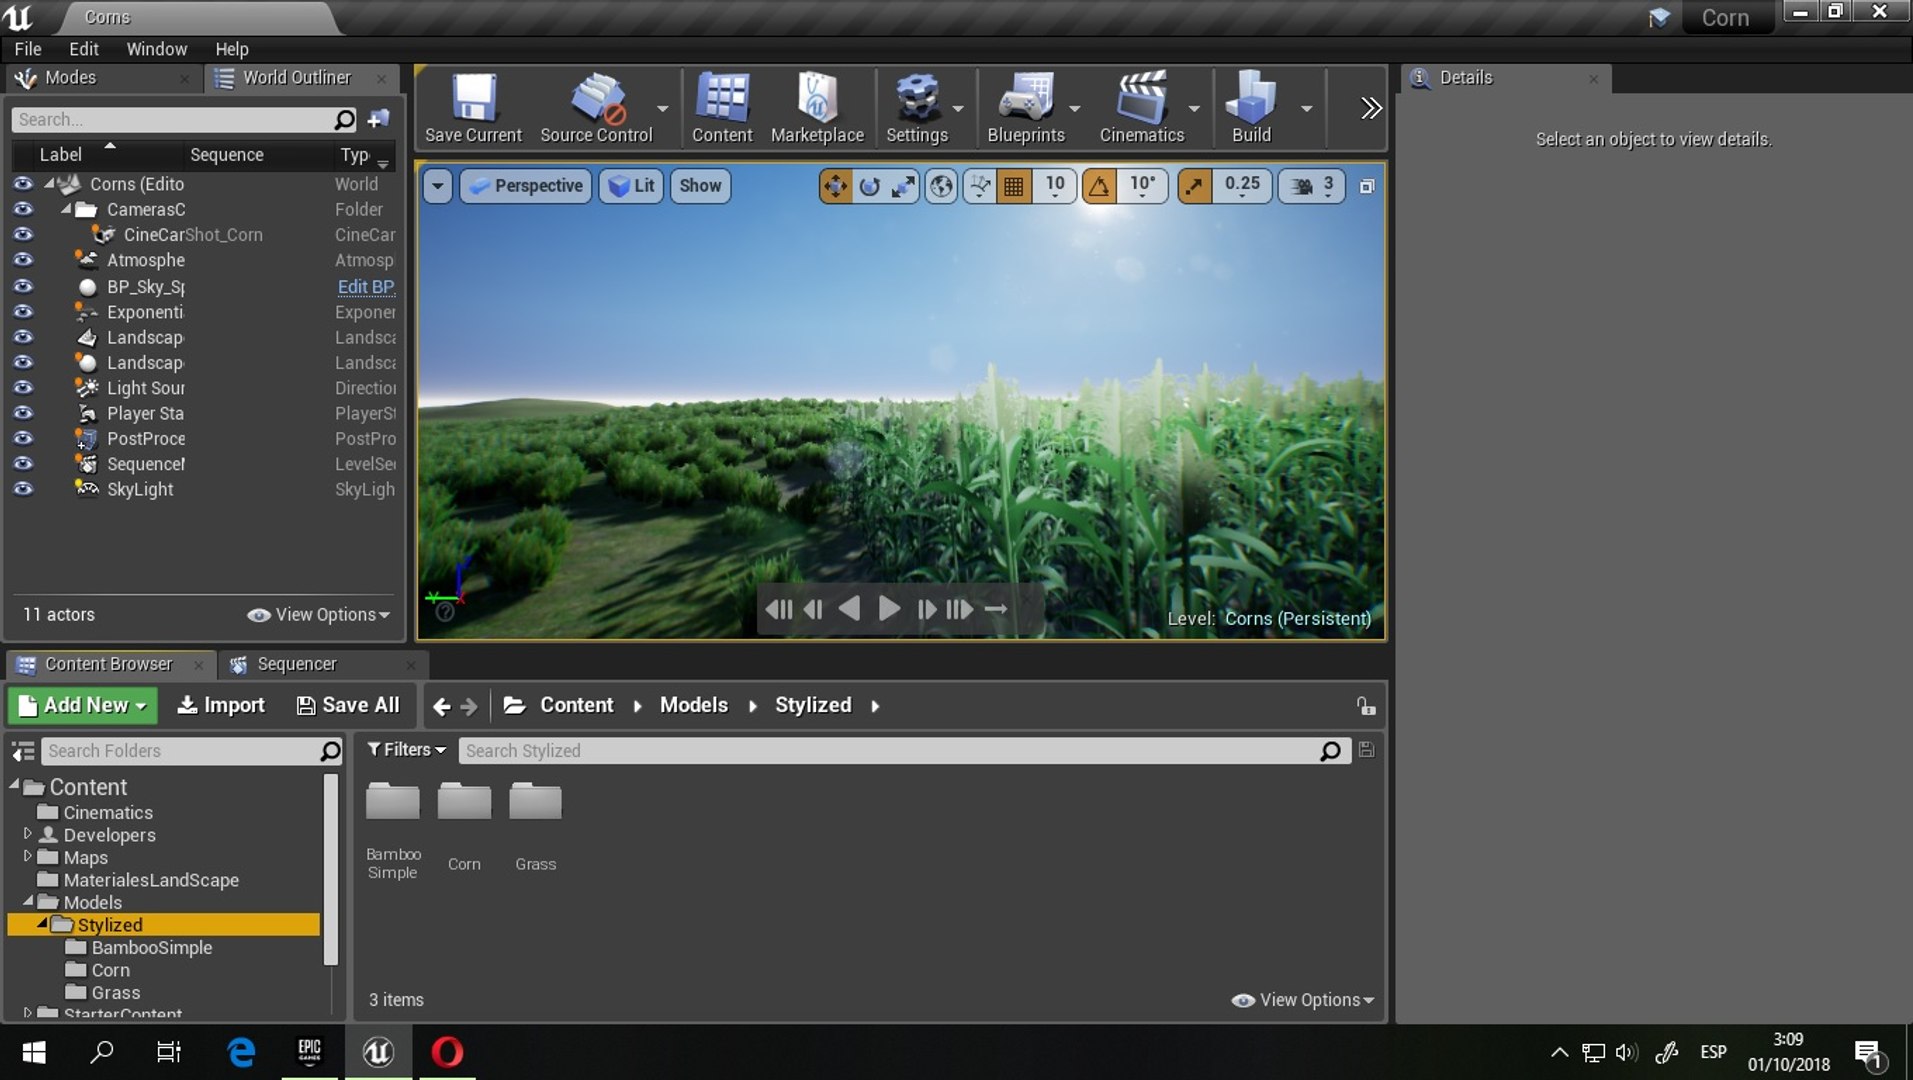Click the Save All button
The width and height of the screenshot is (1913, 1080).
(x=348, y=705)
